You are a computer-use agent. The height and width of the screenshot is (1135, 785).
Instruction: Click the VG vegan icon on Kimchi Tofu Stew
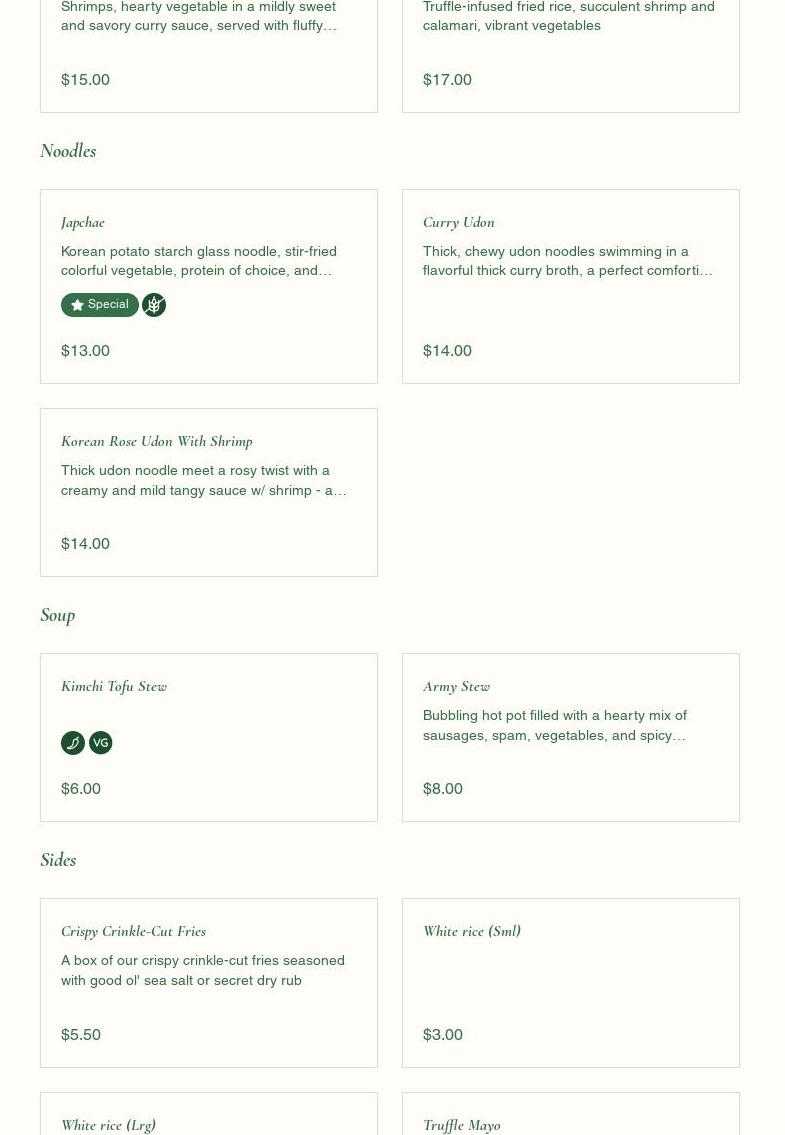(x=101, y=743)
